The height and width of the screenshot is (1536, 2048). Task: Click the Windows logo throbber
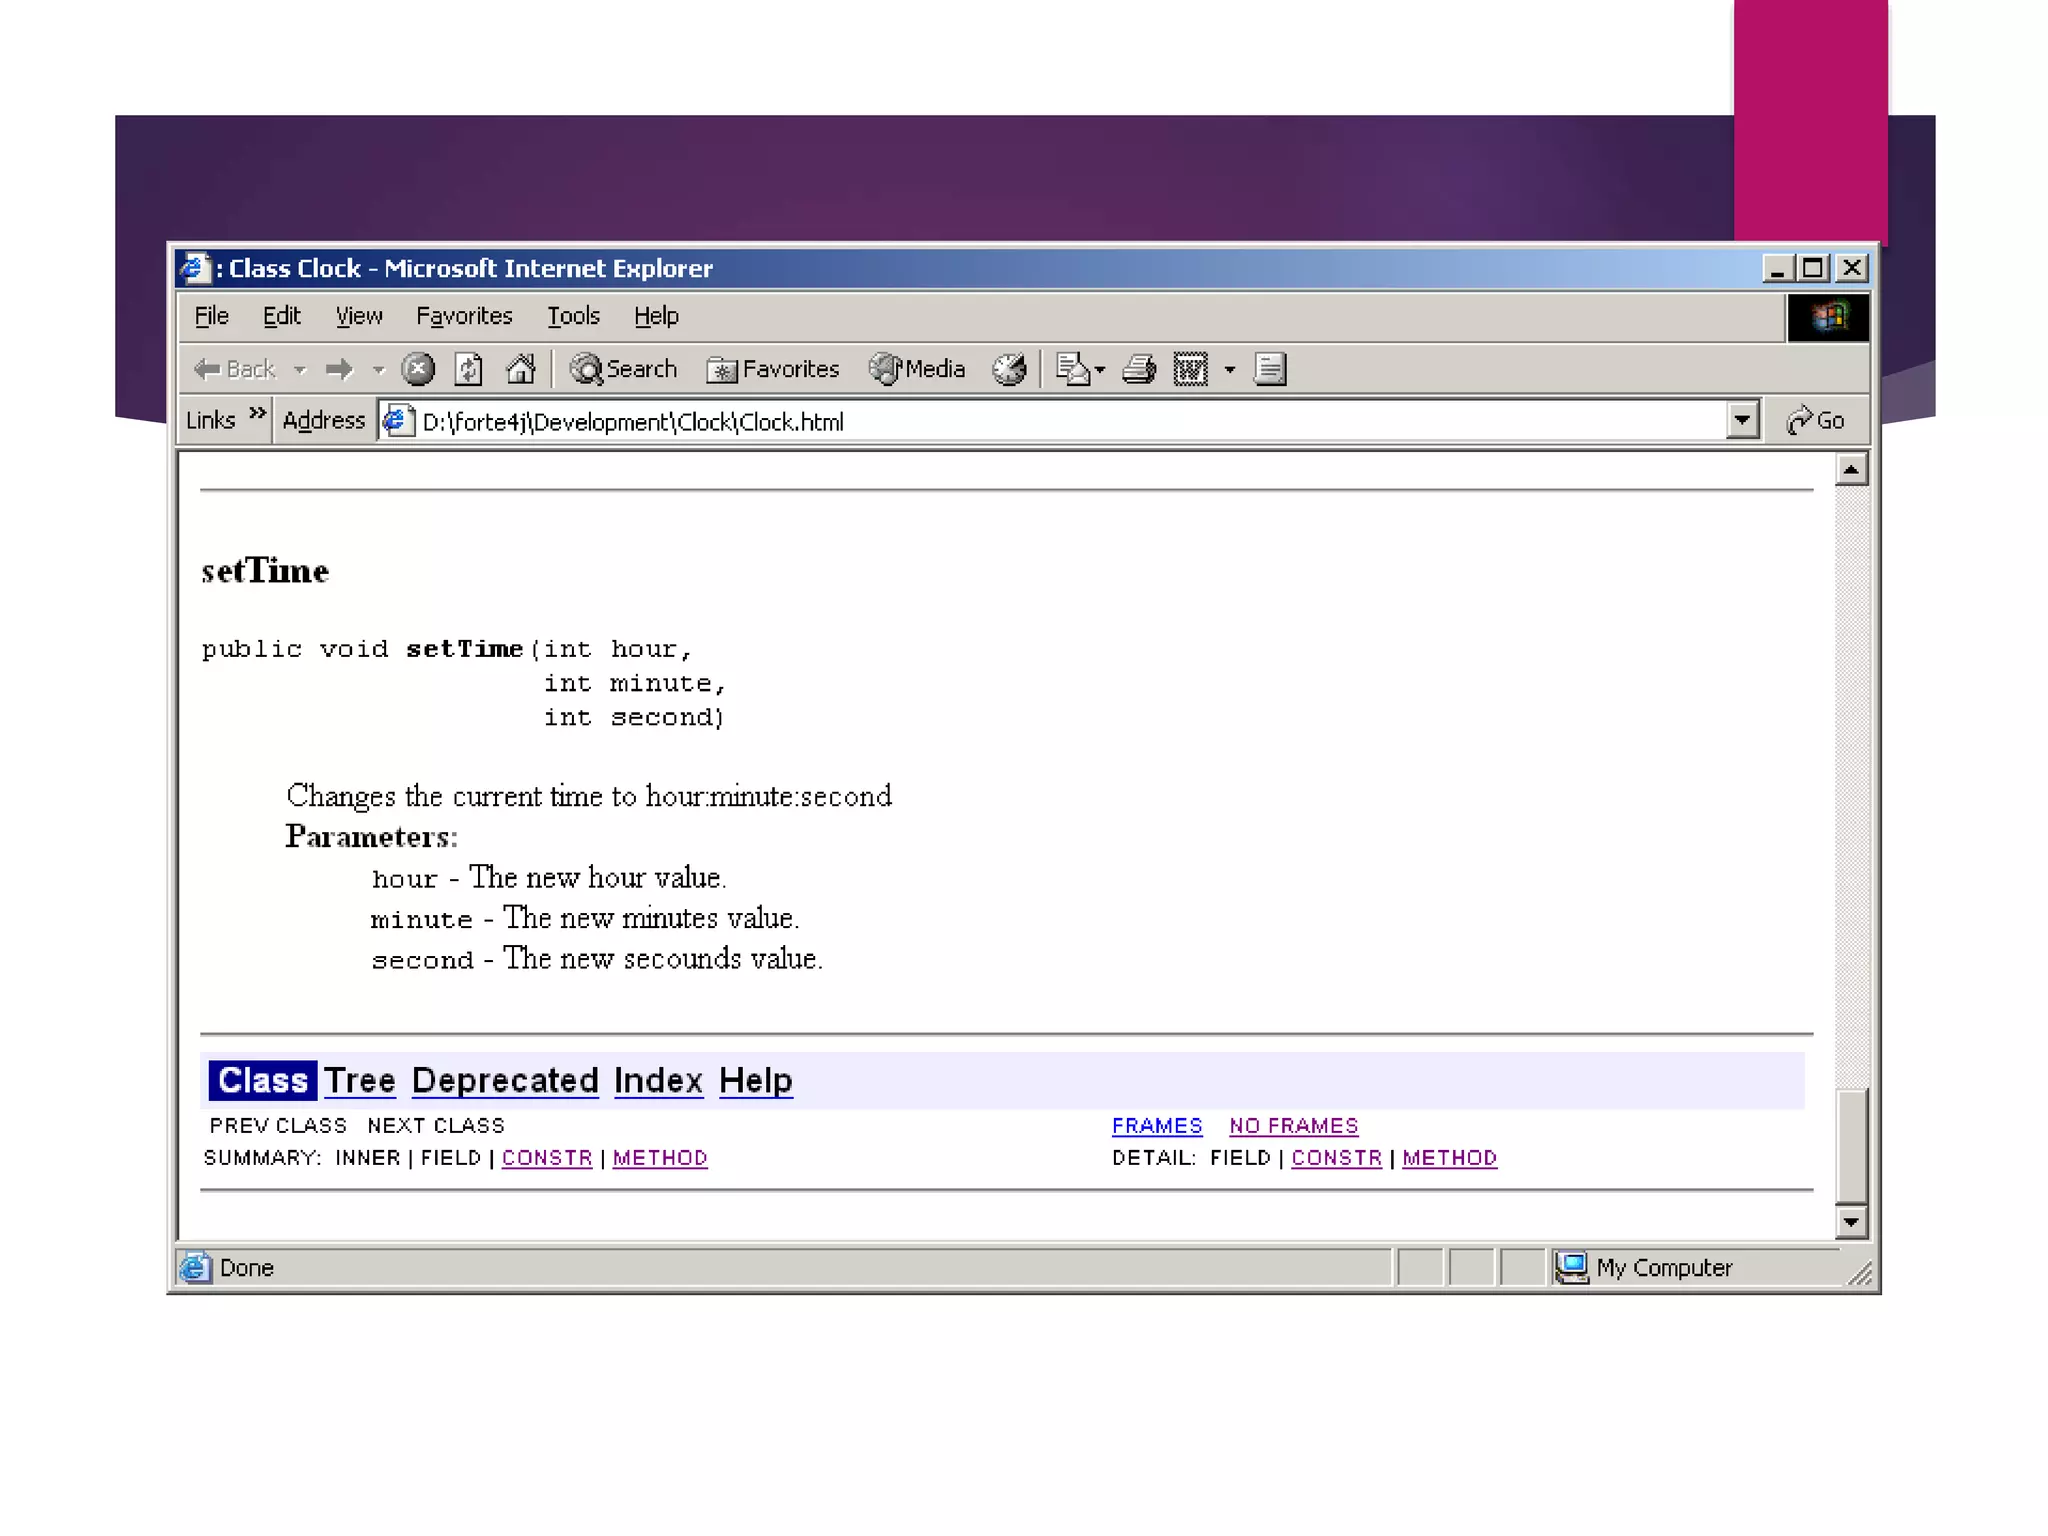click(x=1828, y=318)
